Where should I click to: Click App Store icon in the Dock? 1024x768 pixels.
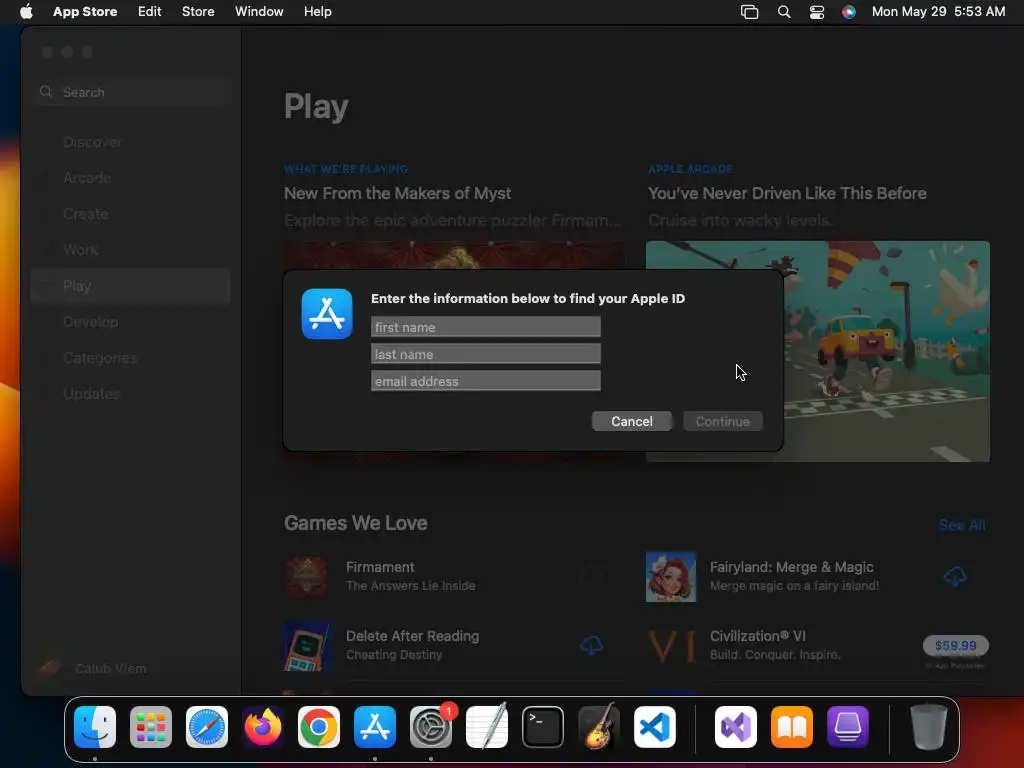pyautogui.click(x=375, y=727)
